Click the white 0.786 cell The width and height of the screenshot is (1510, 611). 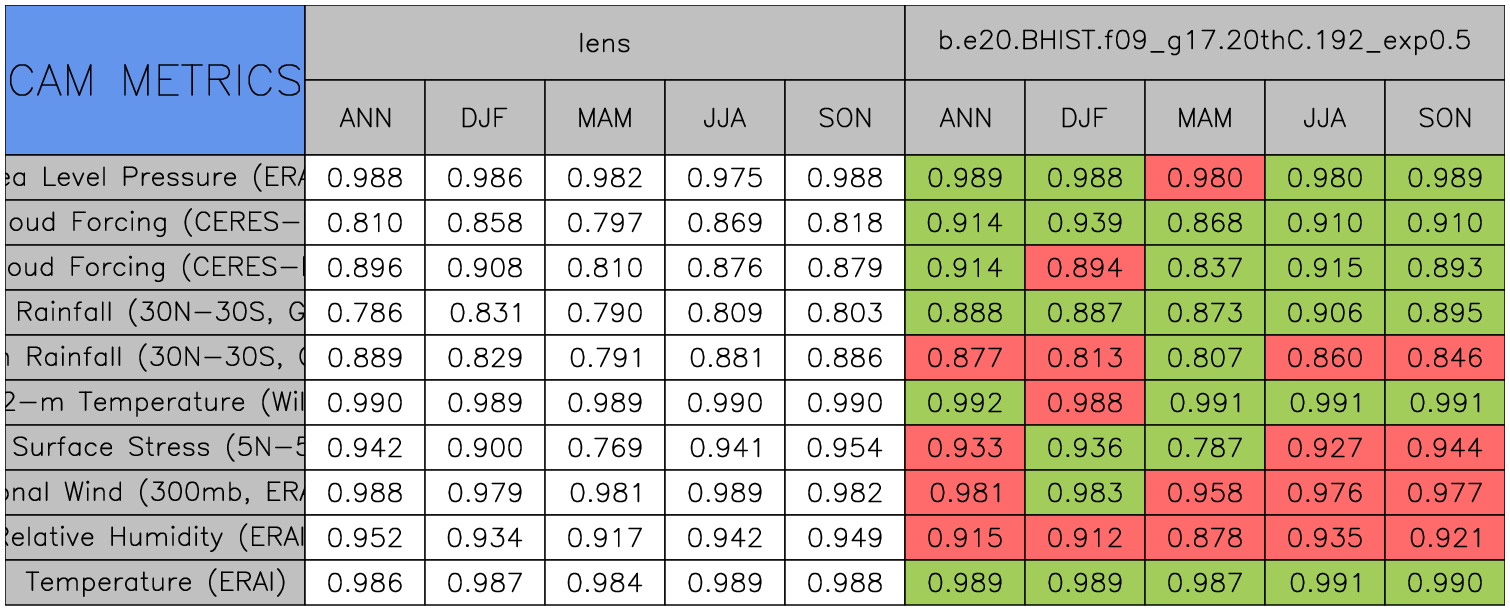pos(365,313)
